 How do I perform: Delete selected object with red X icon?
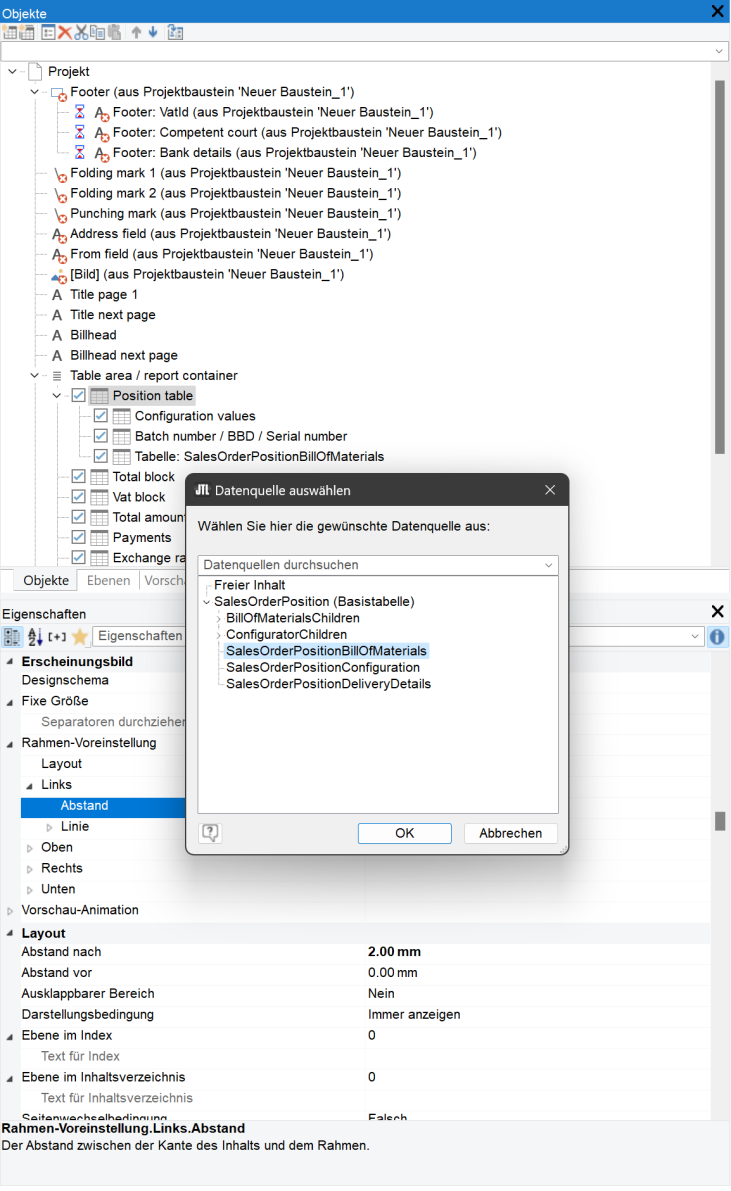pyautogui.click(x=65, y=33)
